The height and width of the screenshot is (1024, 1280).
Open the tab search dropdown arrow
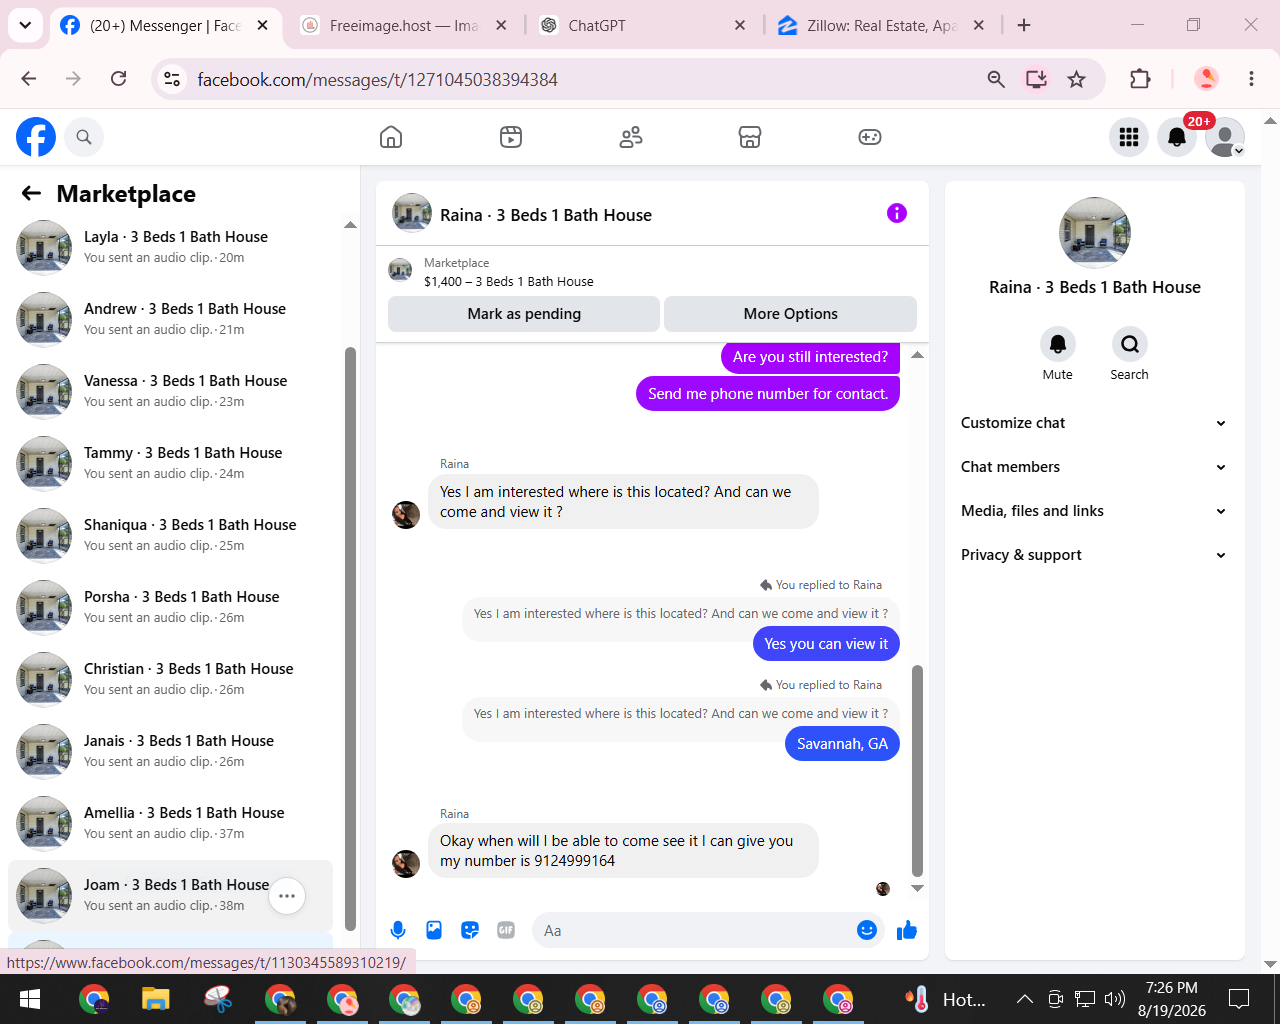tap(25, 25)
